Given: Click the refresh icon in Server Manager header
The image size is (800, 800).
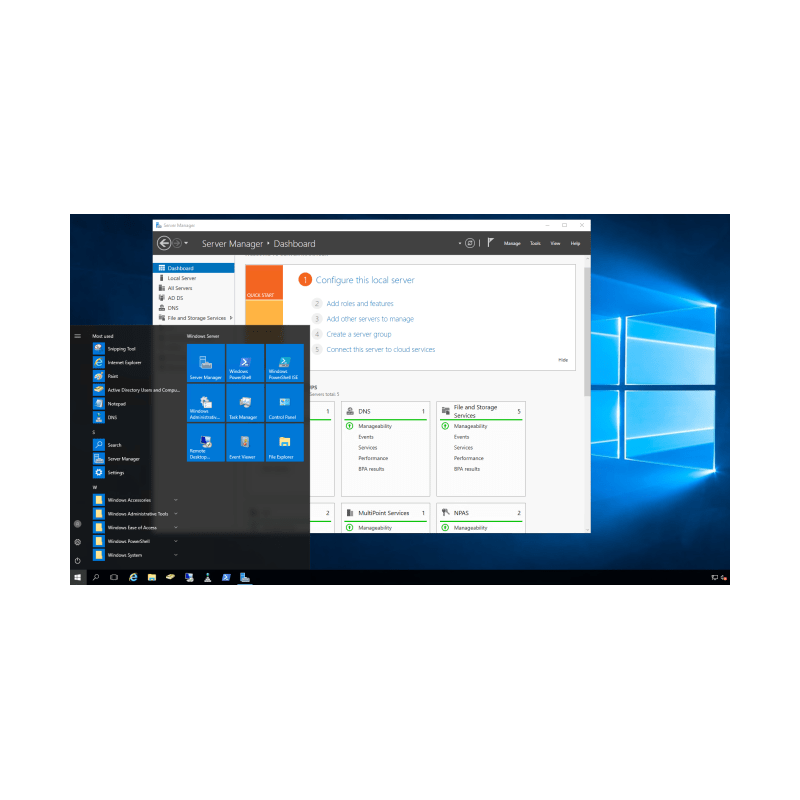Looking at the screenshot, I should click(x=469, y=243).
